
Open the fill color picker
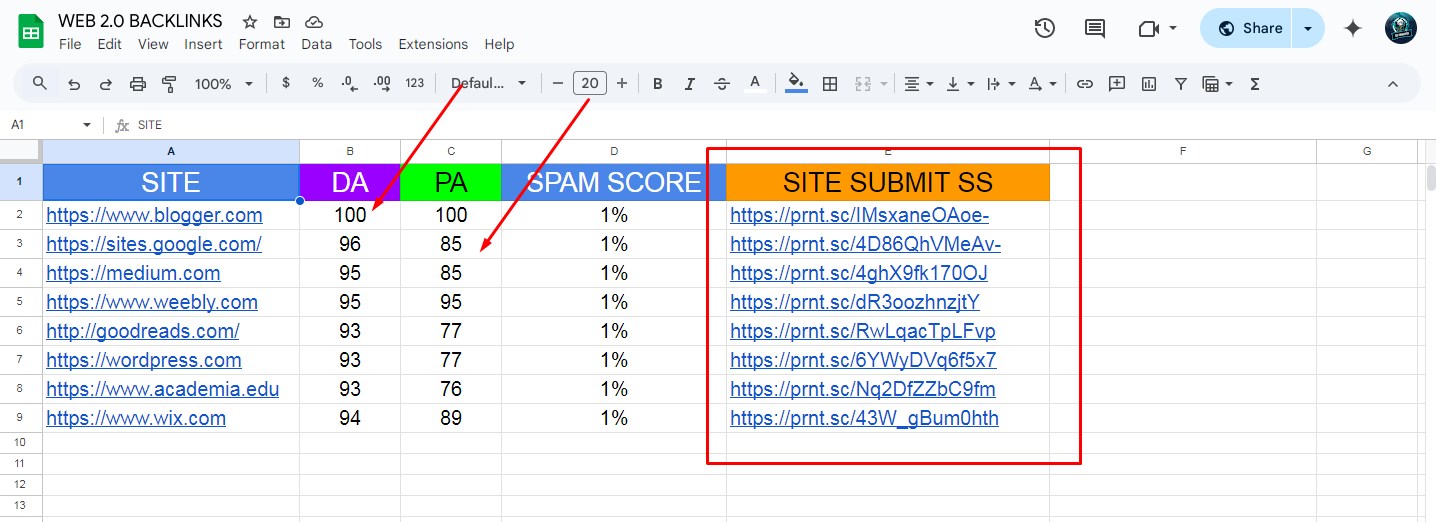pos(796,84)
